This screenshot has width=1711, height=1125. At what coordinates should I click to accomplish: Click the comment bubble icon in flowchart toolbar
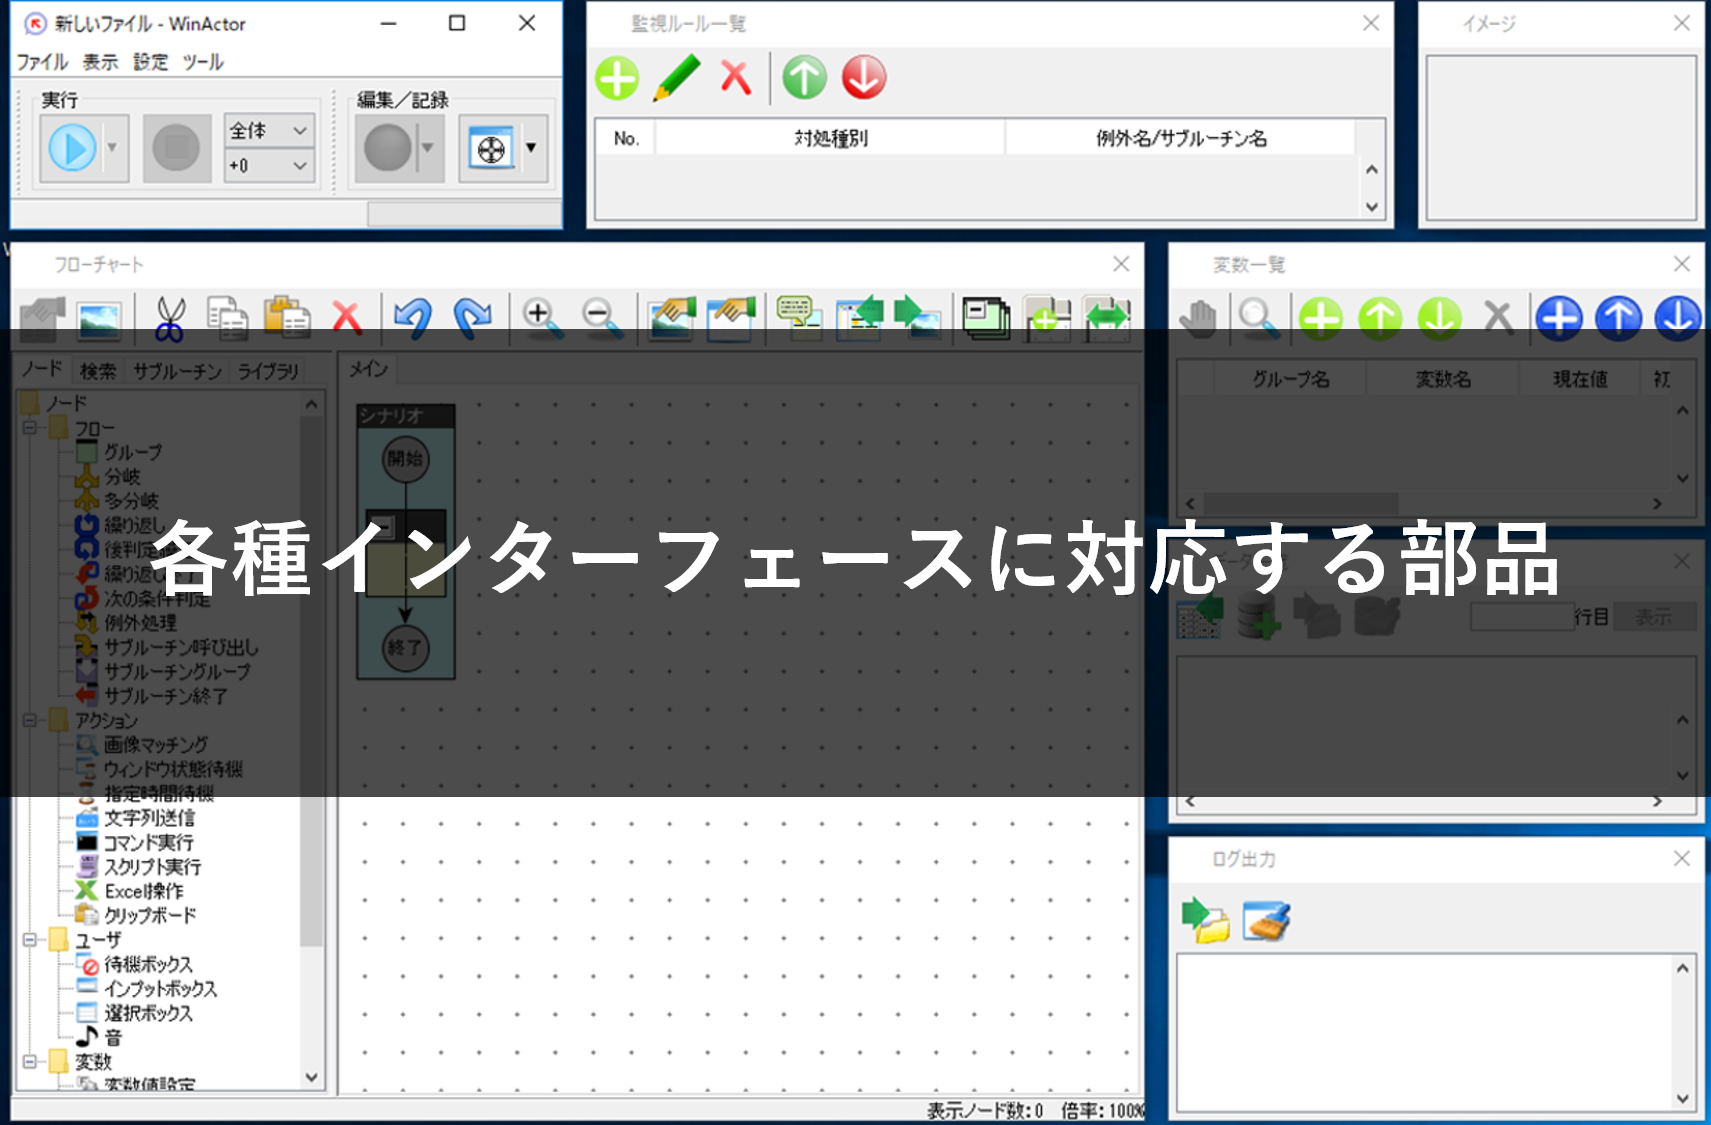pos(799,318)
